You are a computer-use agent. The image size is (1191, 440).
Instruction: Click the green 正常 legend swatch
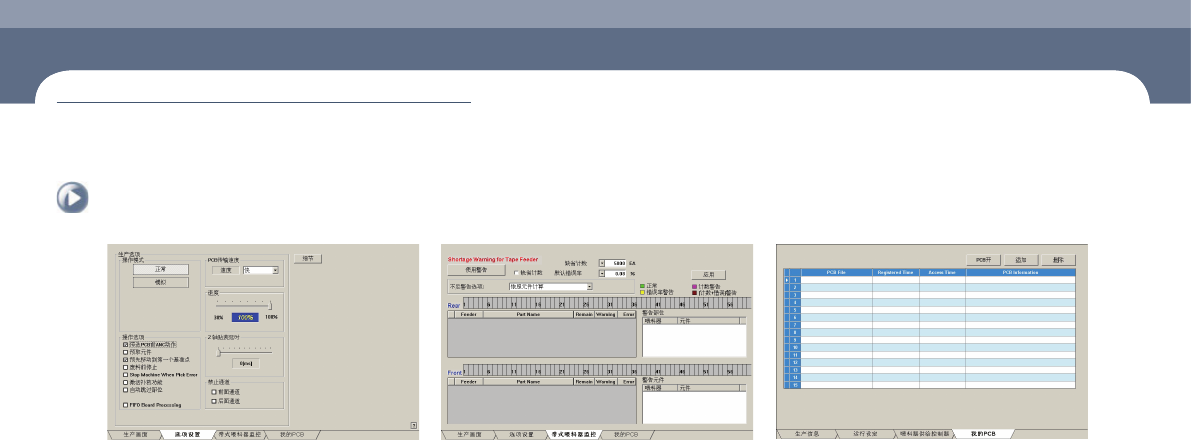pos(642,286)
